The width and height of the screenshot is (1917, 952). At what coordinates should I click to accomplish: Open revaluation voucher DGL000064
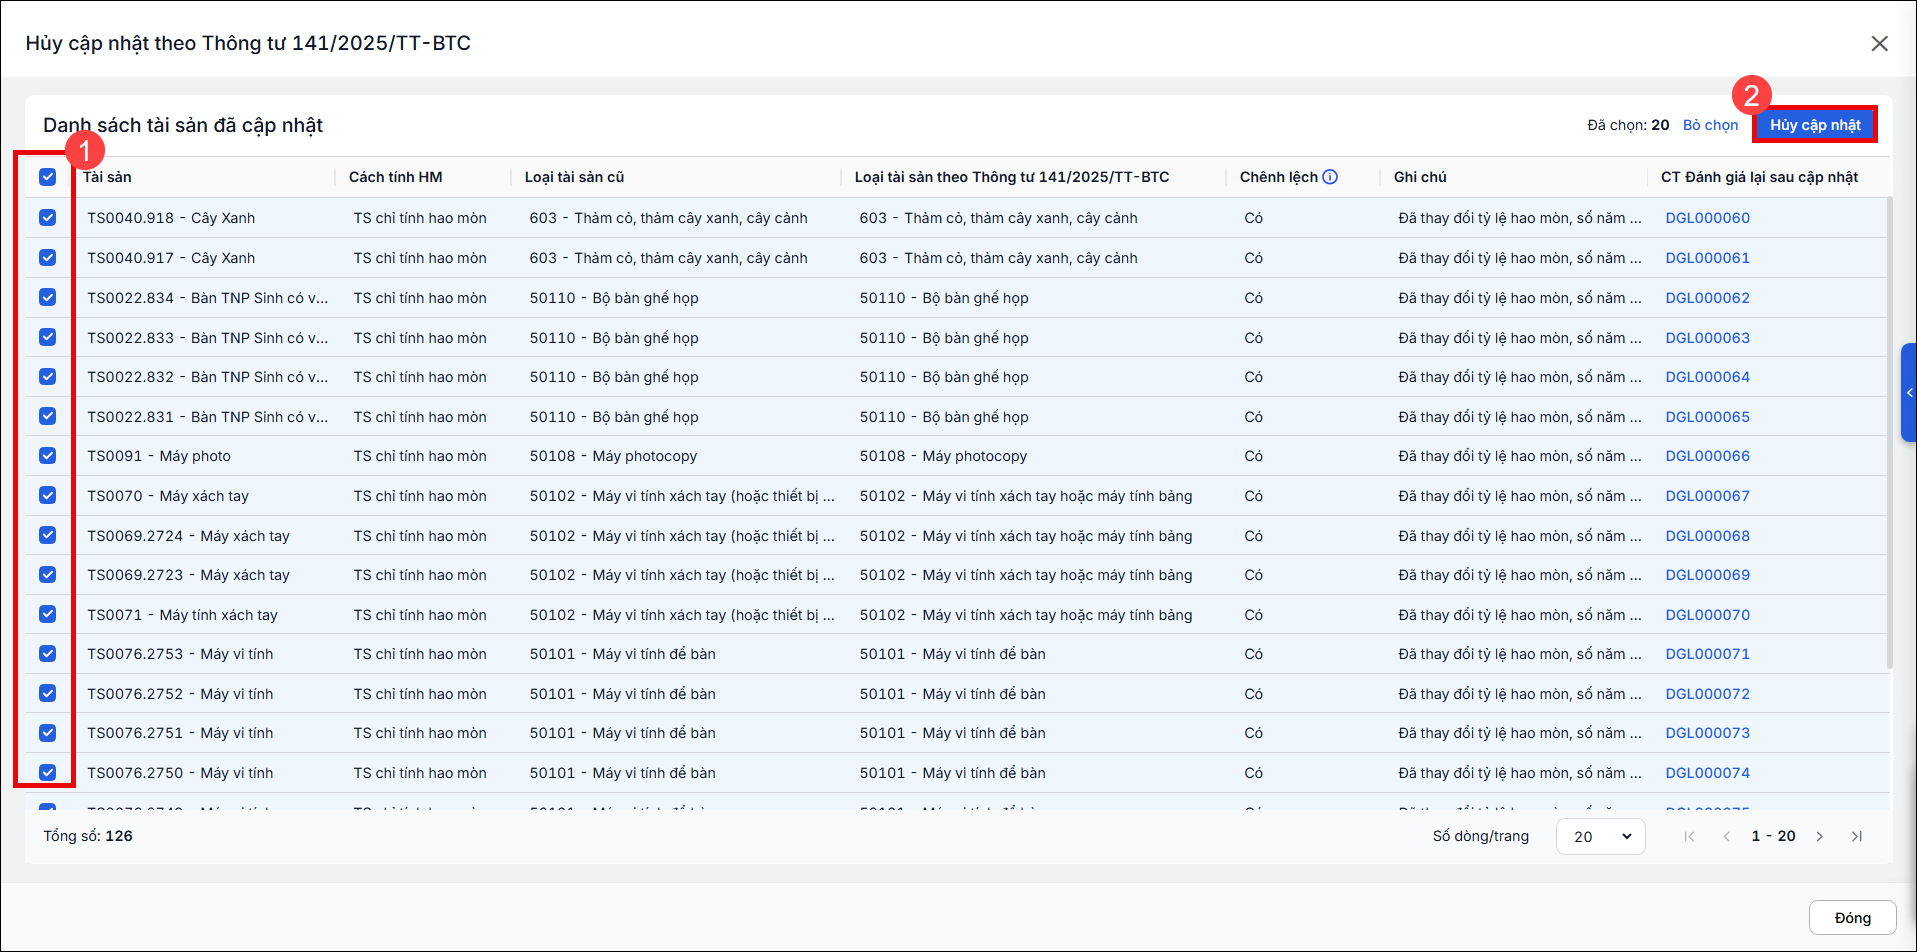[x=1707, y=377]
